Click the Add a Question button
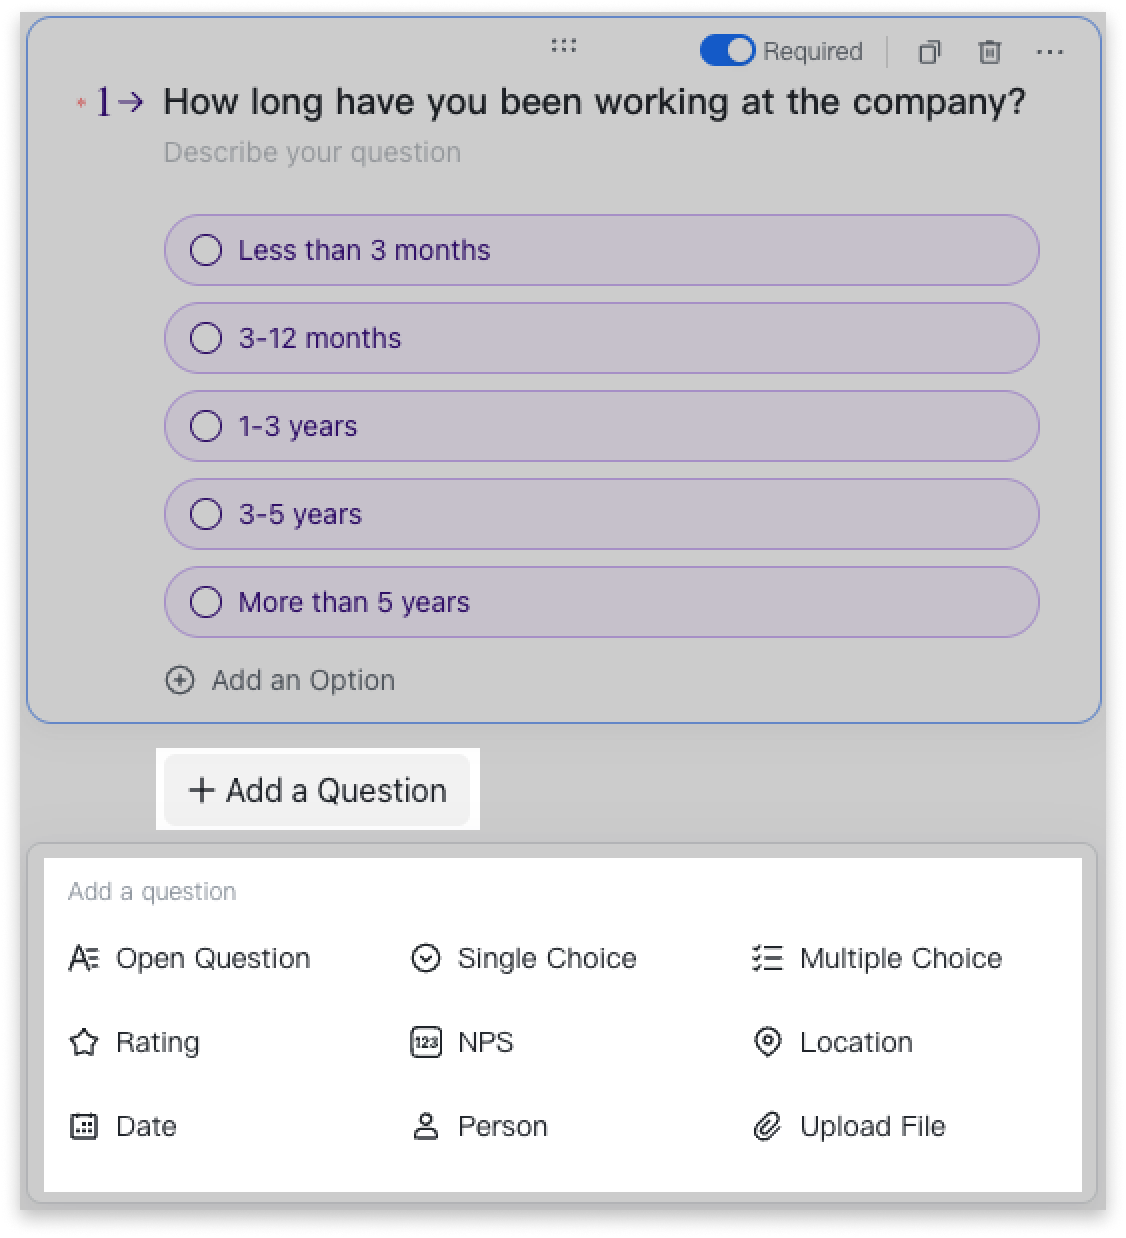Viewport: 1126px width, 1238px height. pos(317,790)
